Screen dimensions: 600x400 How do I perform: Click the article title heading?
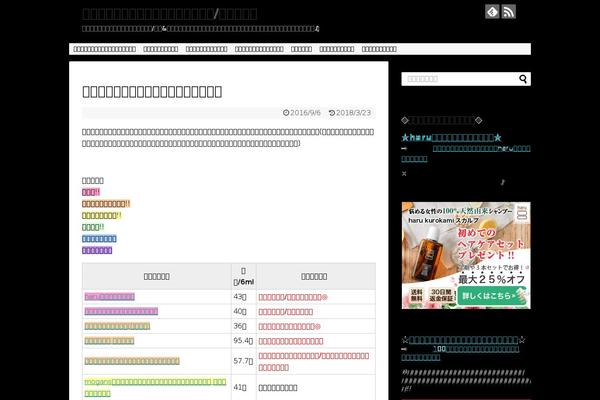click(152, 91)
